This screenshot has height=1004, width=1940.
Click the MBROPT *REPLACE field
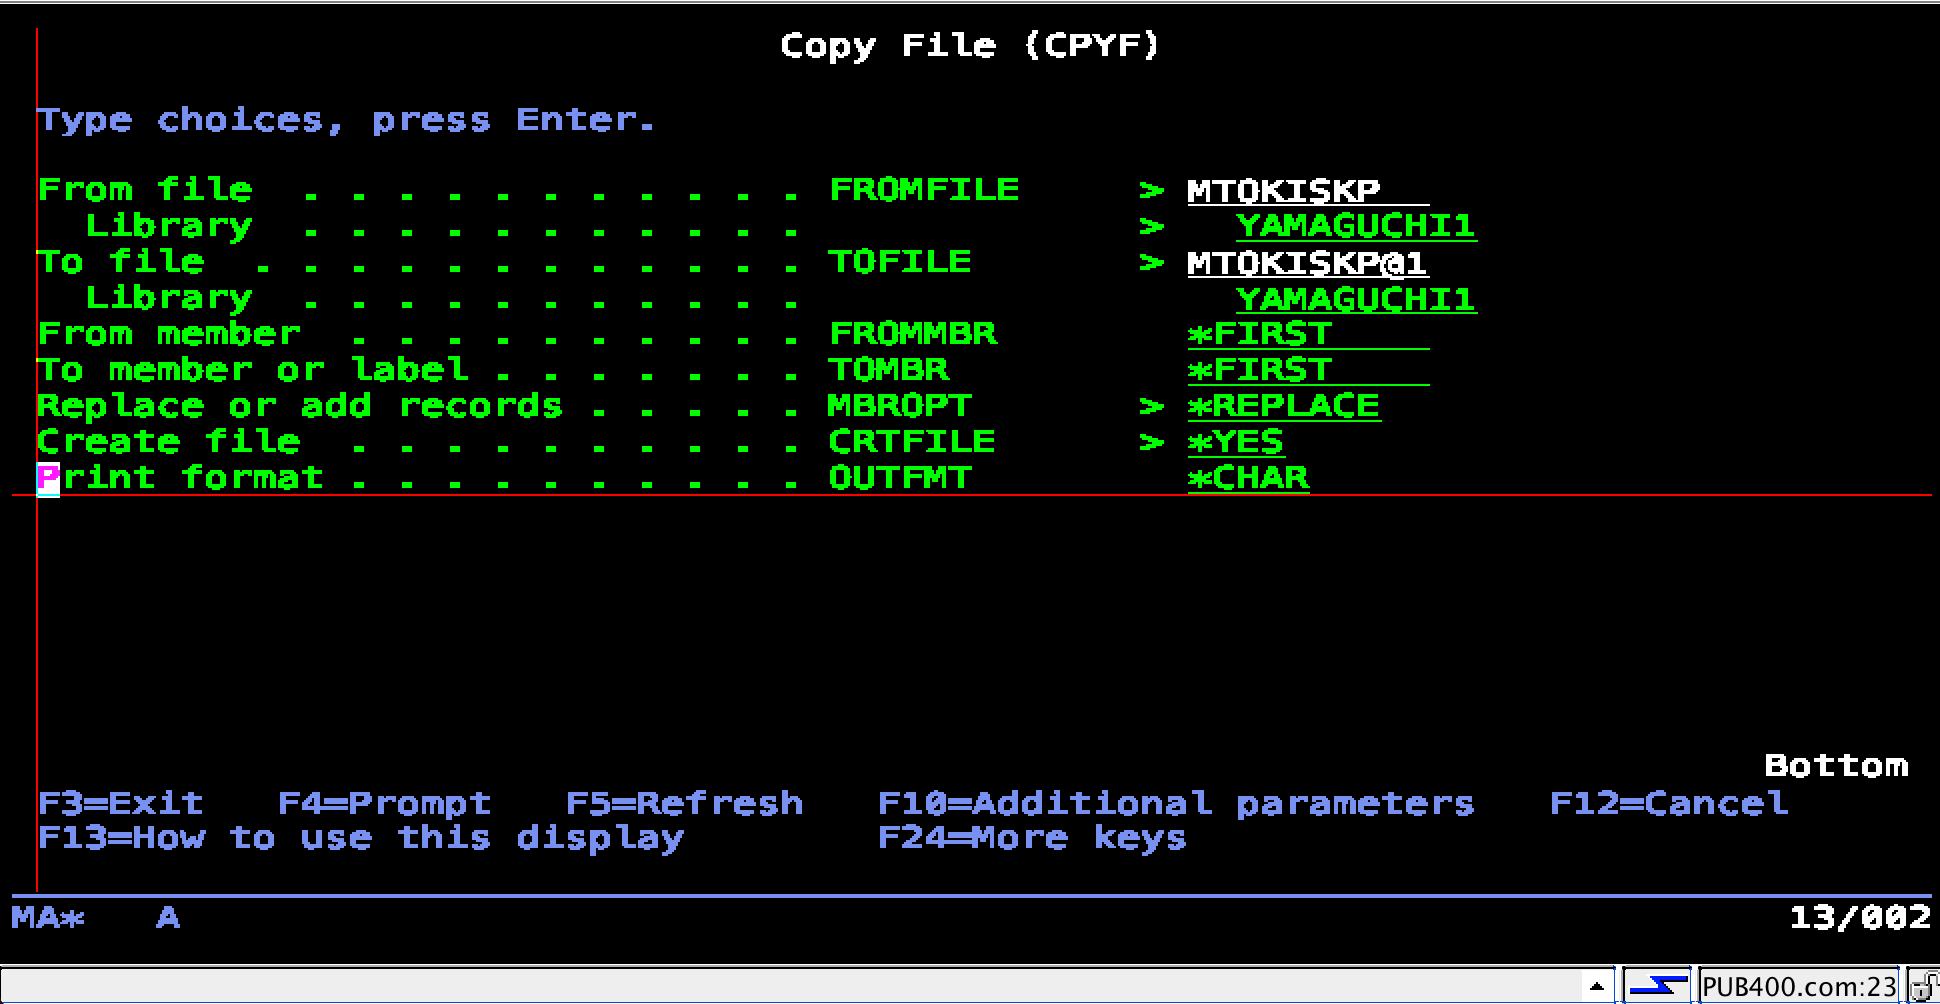tap(1284, 406)
